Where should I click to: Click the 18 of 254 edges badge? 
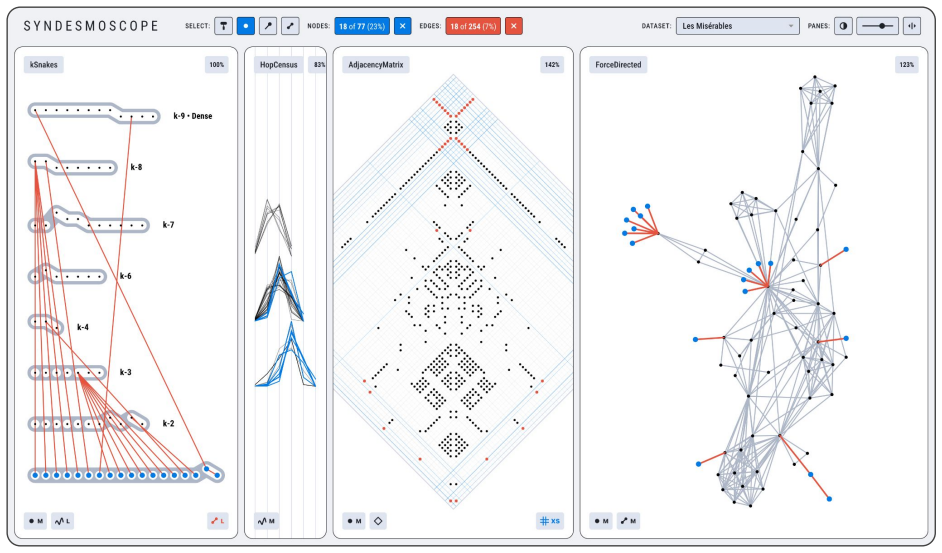[473, 26]
